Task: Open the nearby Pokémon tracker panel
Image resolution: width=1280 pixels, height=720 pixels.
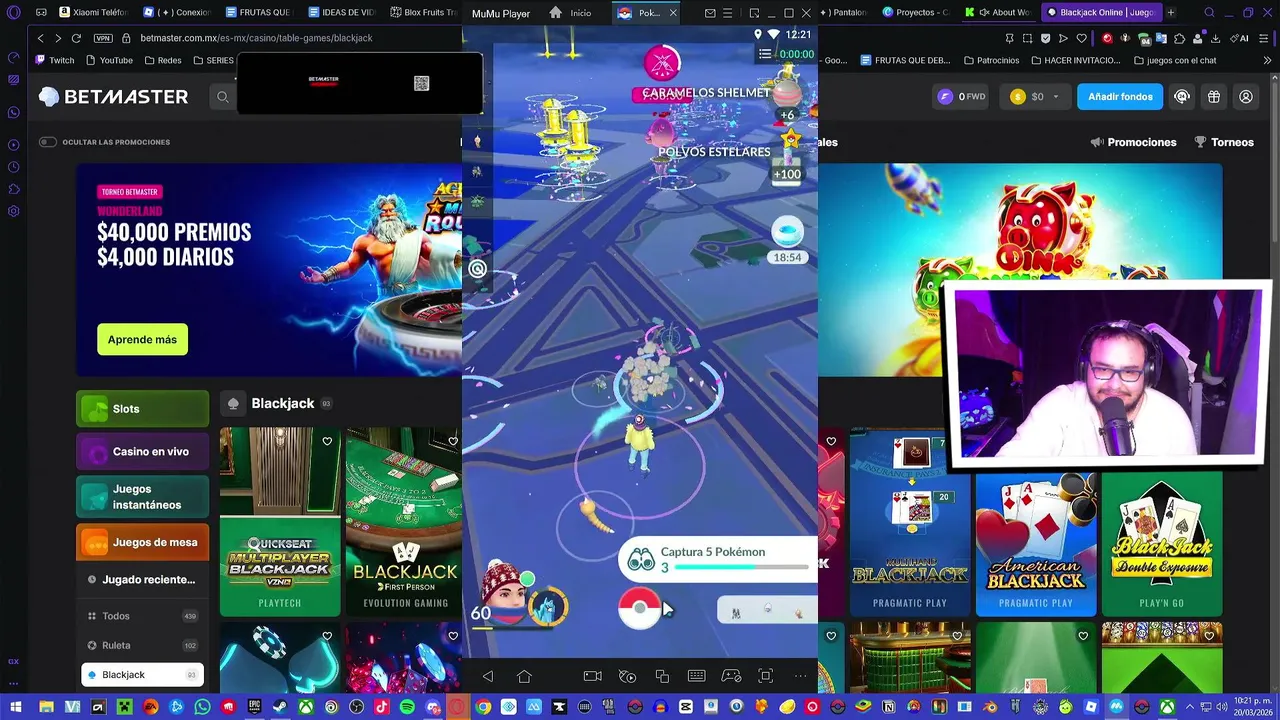Action: click(x=767, y=610)
